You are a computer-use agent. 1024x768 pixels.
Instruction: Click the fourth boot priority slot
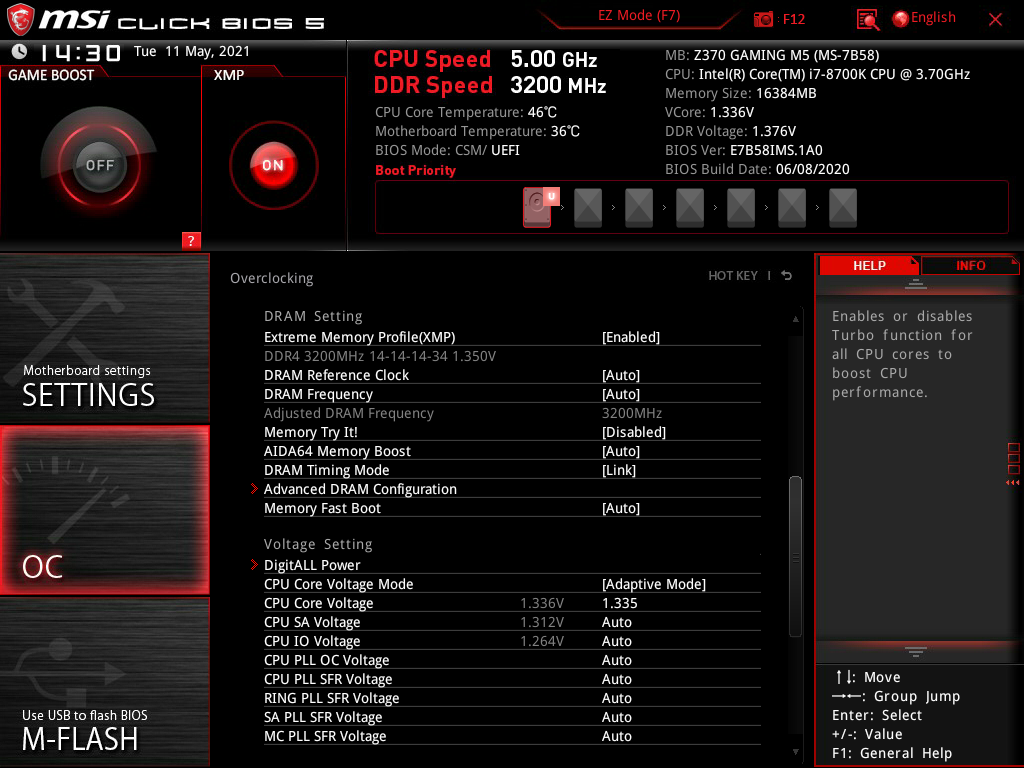click(x=690, y=208)
